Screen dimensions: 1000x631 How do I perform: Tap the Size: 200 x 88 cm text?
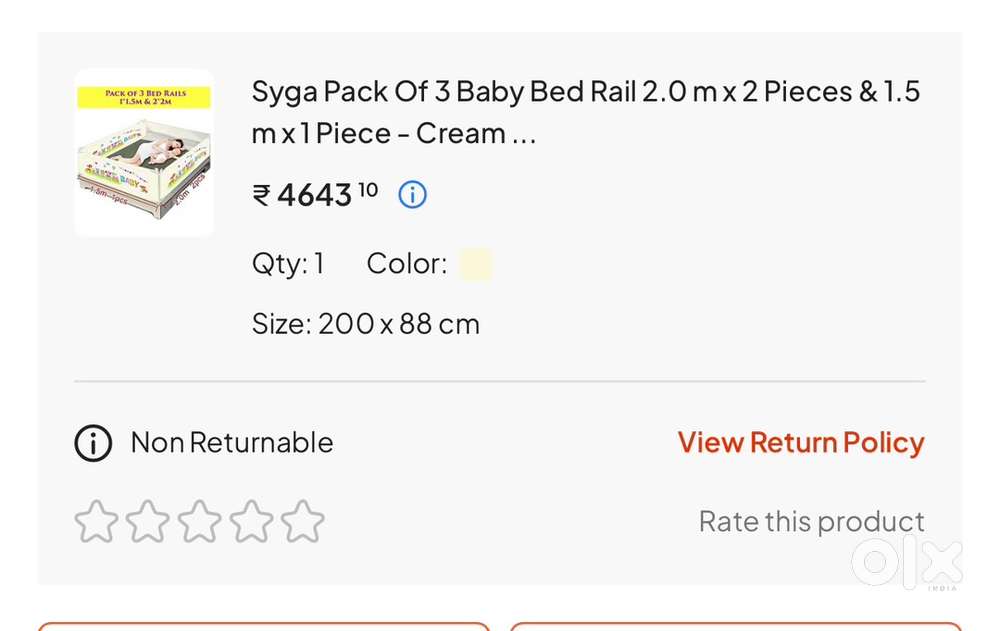365,324
